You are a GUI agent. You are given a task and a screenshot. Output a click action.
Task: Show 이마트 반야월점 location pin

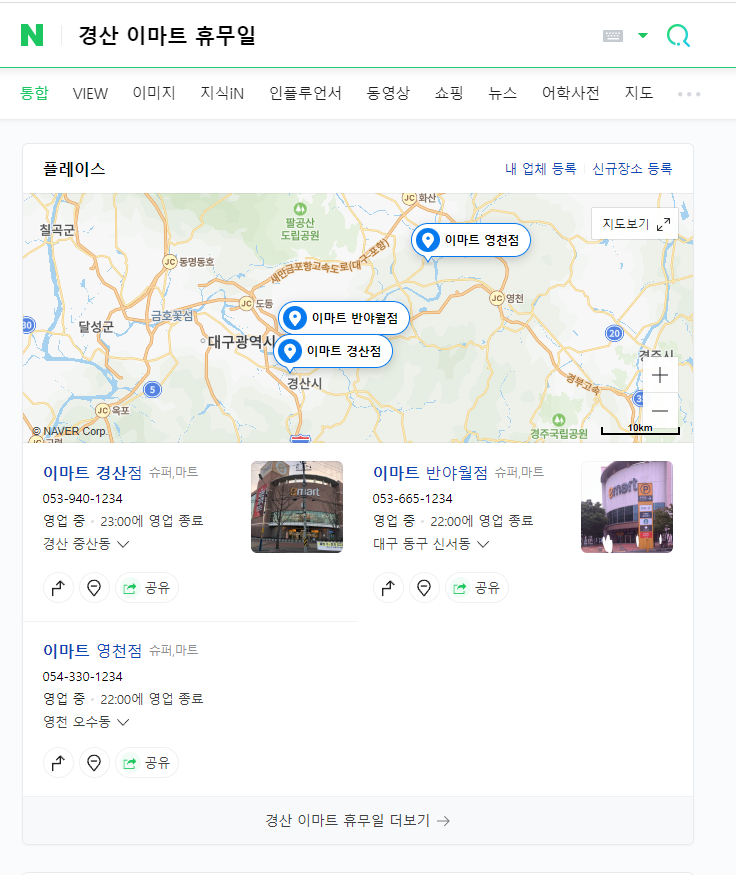(x=424, y=588)
